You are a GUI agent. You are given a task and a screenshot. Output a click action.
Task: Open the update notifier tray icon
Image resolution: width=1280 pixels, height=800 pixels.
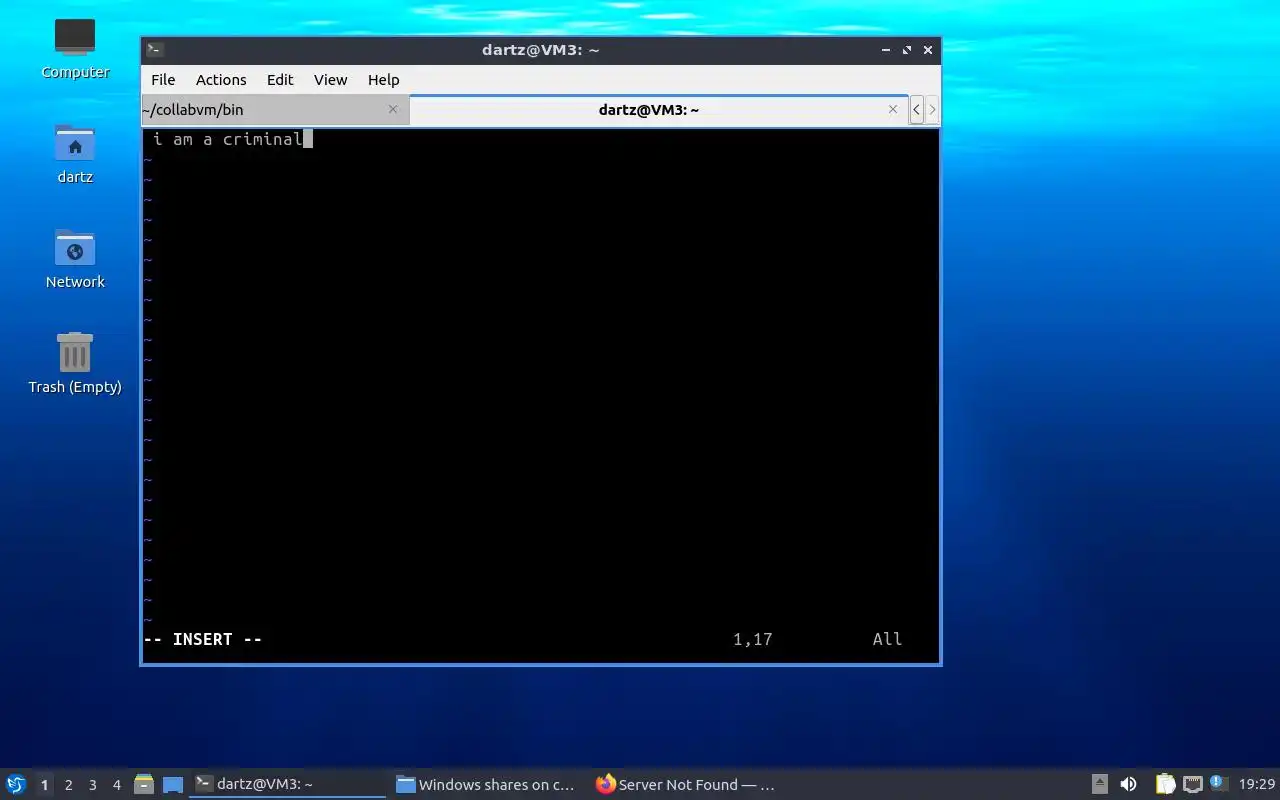1217,783
